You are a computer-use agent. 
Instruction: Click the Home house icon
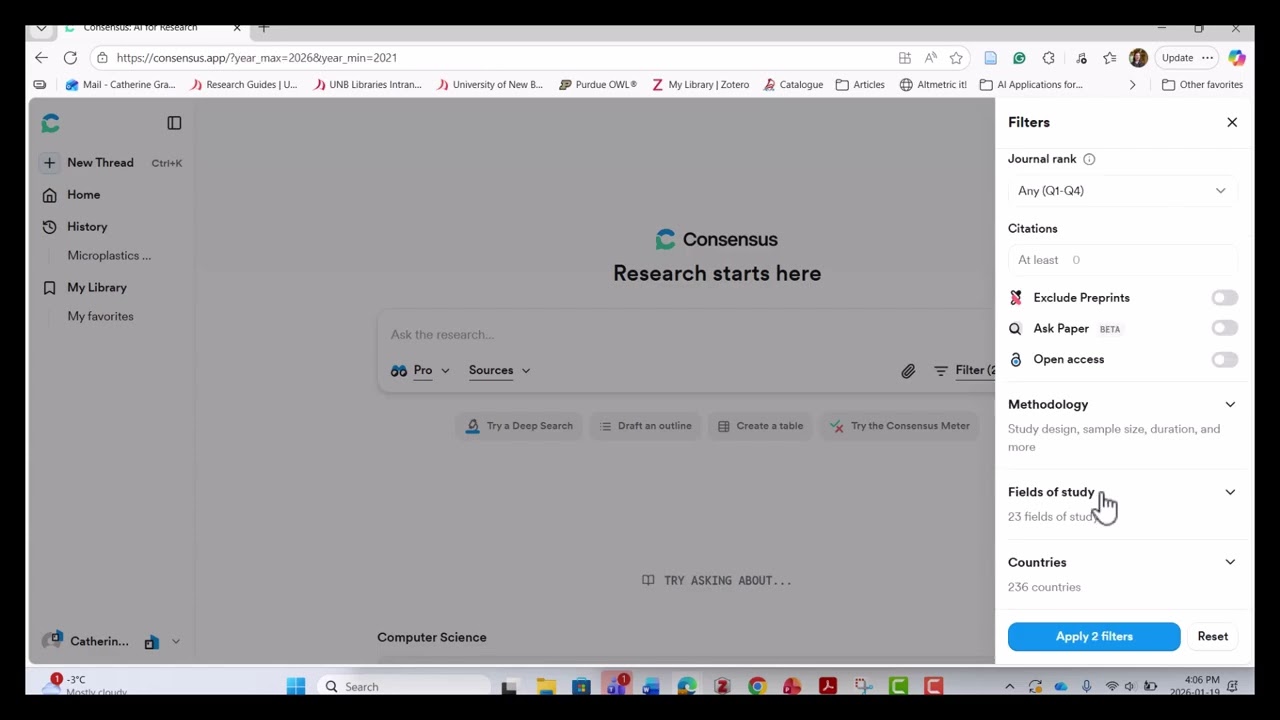click(49, 195)
